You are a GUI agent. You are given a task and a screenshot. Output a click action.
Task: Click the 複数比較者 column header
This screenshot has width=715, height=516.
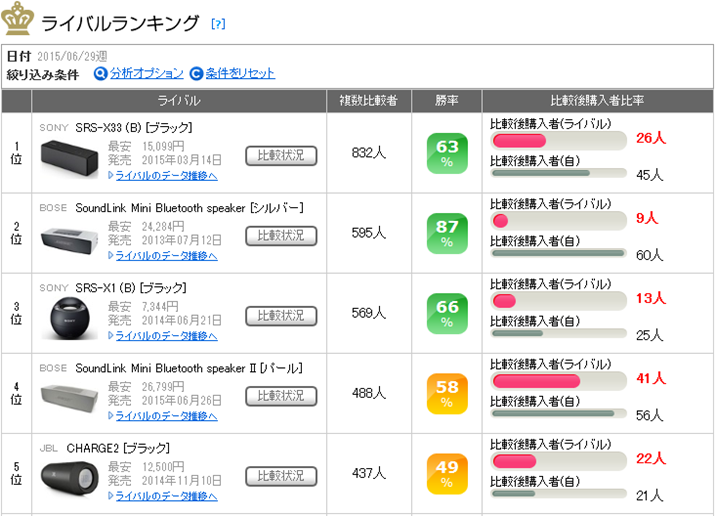[x=369, y=101]
